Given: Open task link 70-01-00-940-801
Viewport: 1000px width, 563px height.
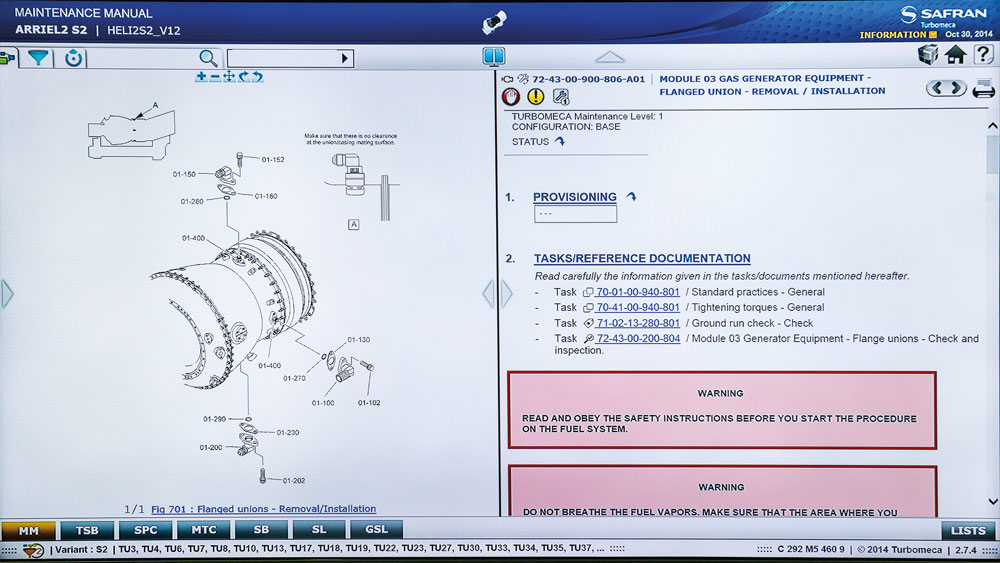Looking at the screenshot, I should 638,292.
